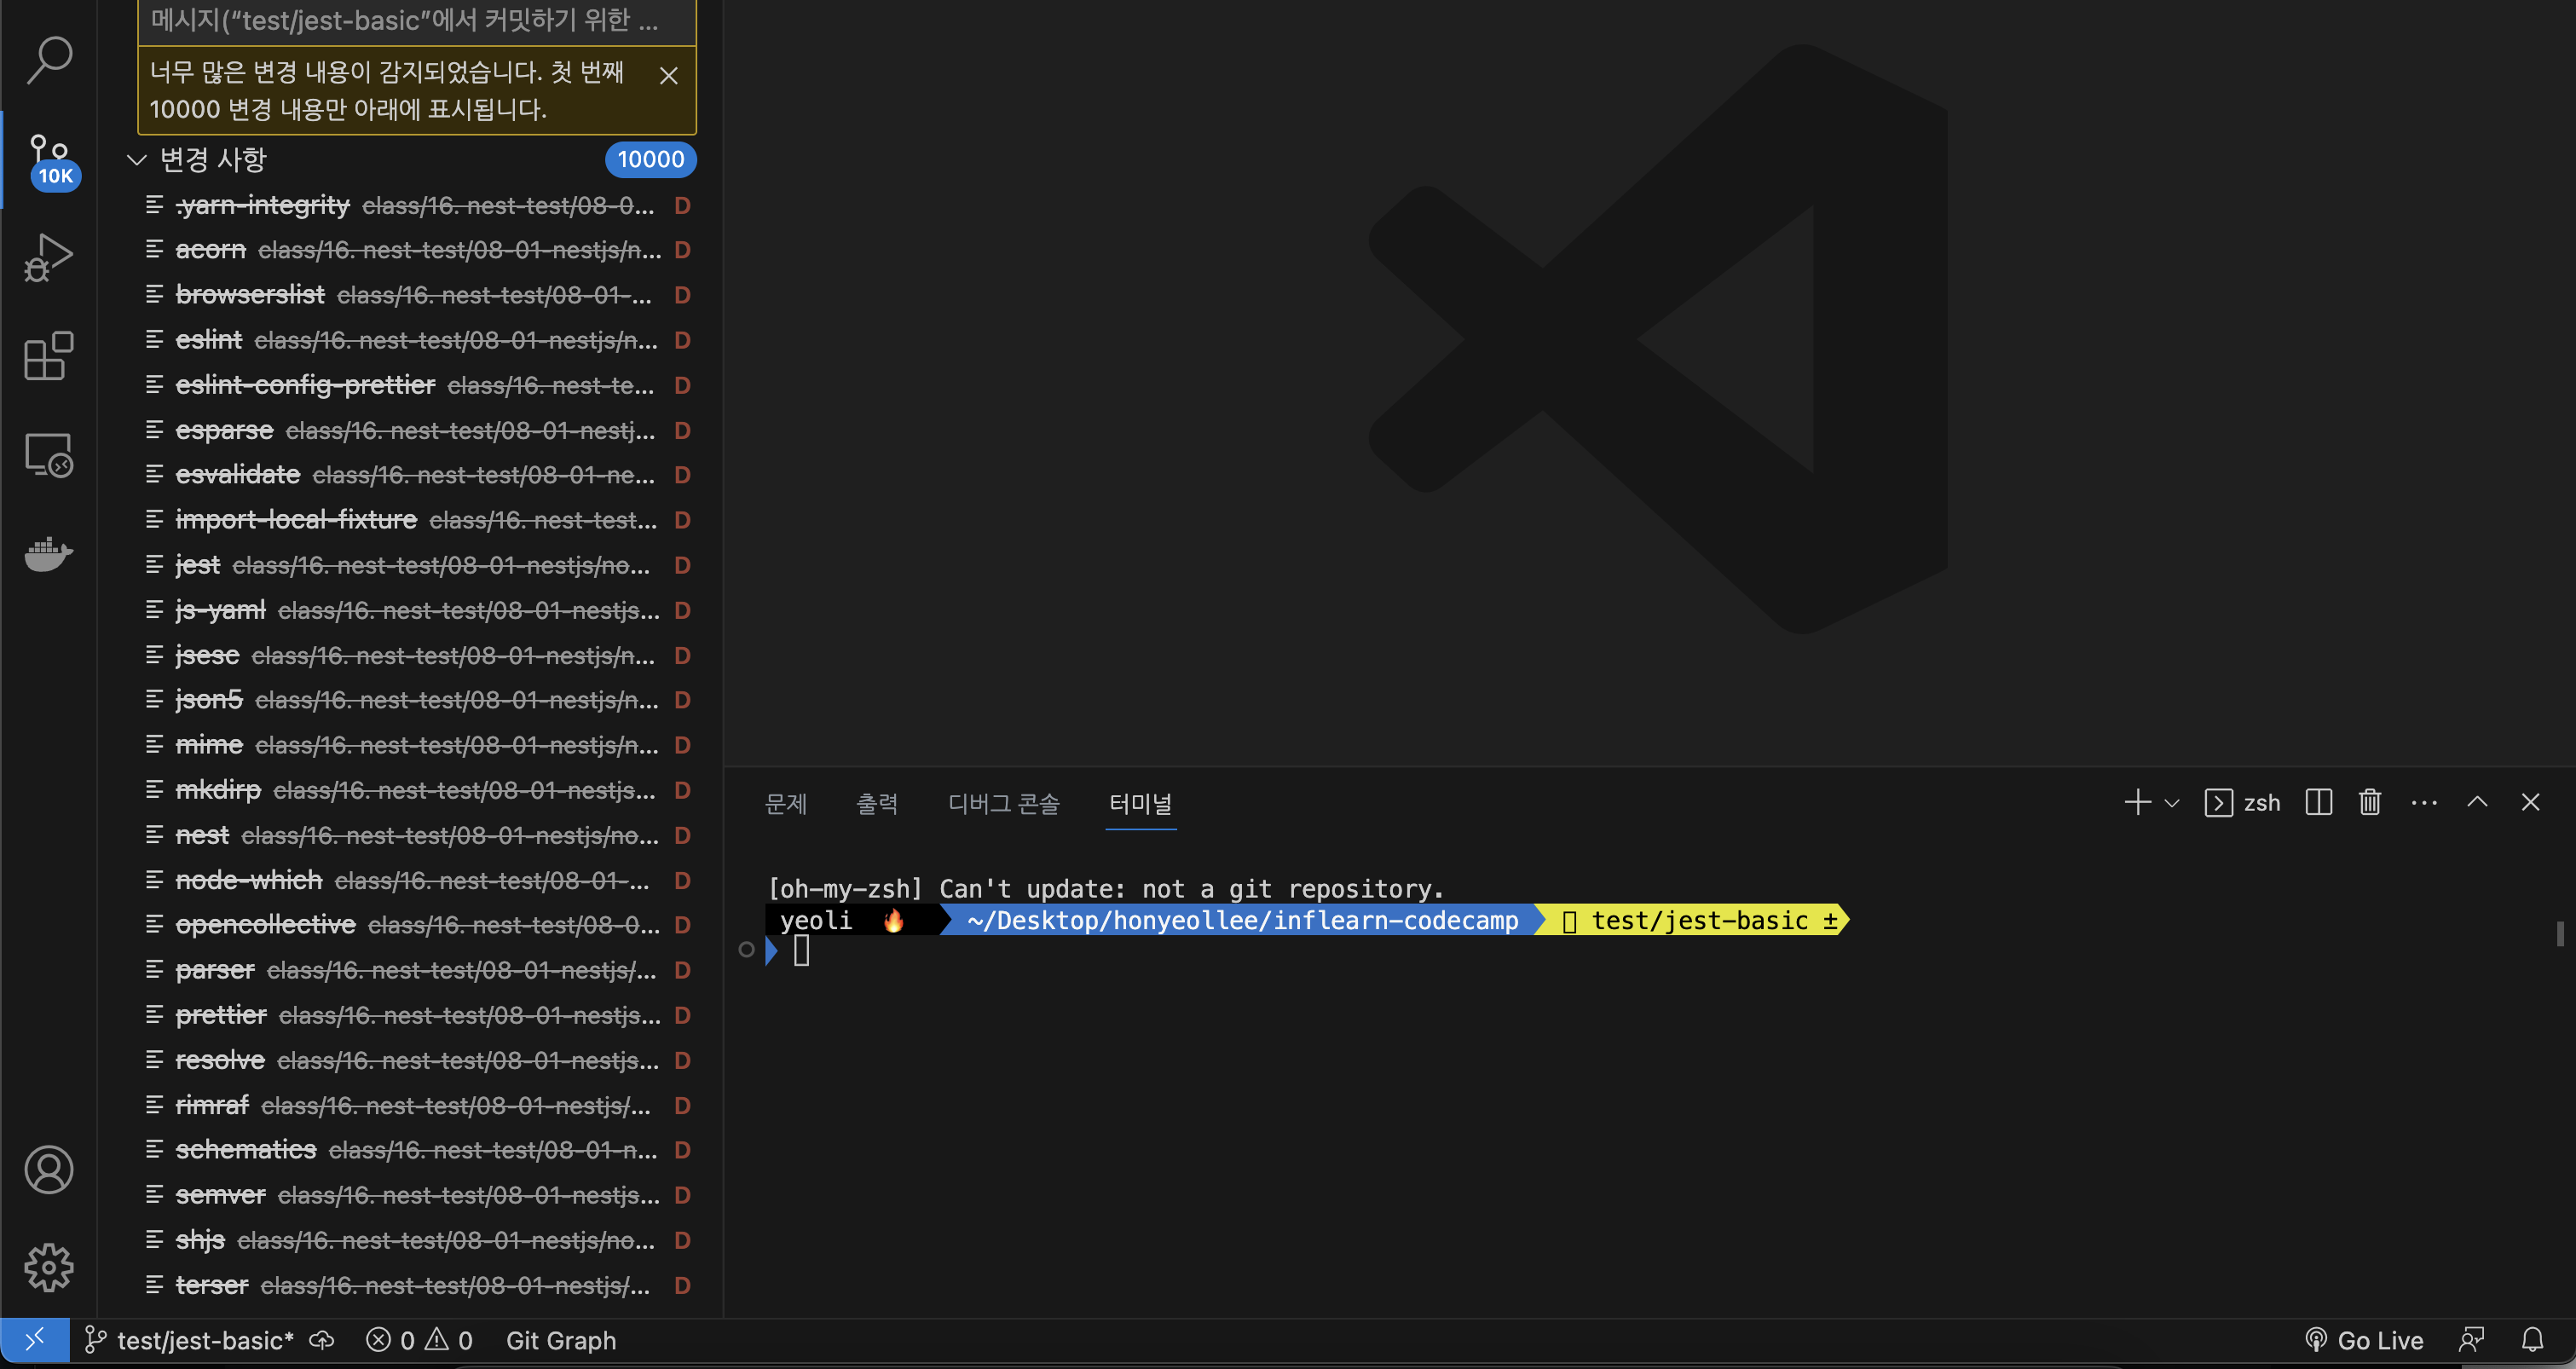Open the Manage gear menu

[48, 1268]
